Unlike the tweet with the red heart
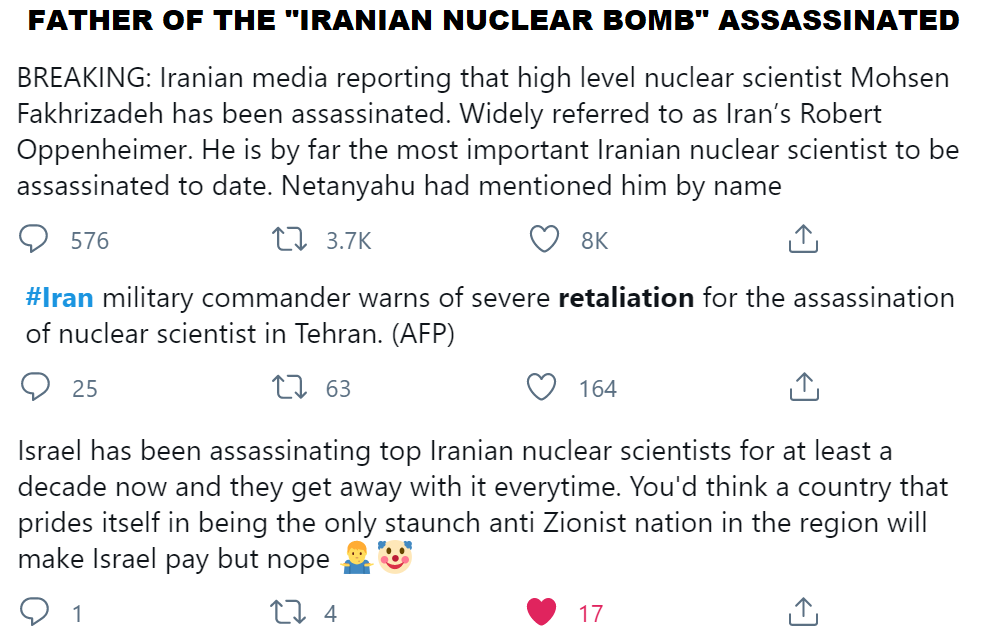Image resolution: width=984 pixels, height=638 pixels. click(x=541, y=611)
